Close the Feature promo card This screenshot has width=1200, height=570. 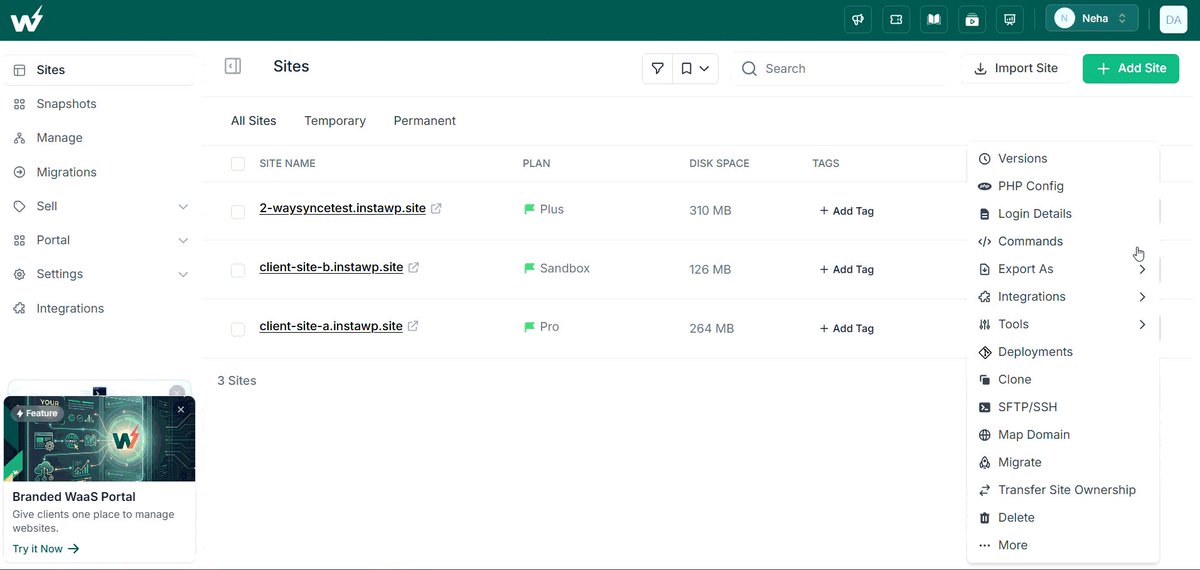click(x=181, y=410)
